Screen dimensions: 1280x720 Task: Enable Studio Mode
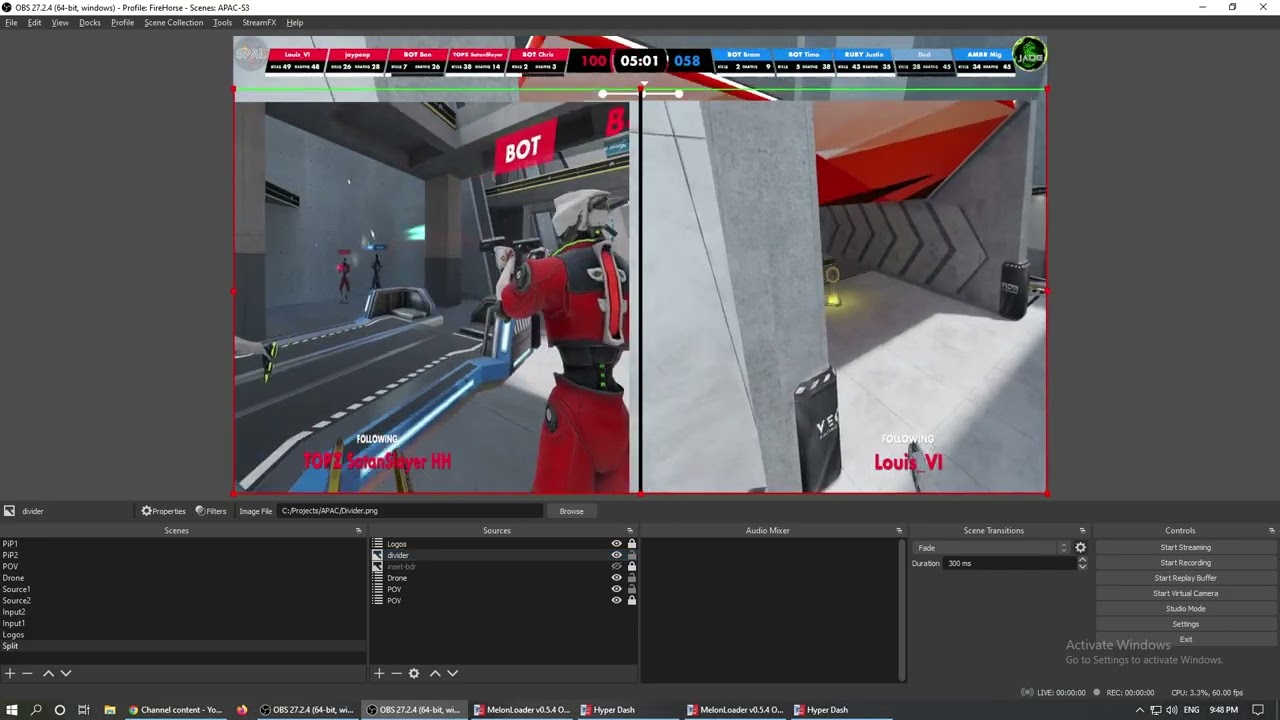click(x=1186, y=609)
